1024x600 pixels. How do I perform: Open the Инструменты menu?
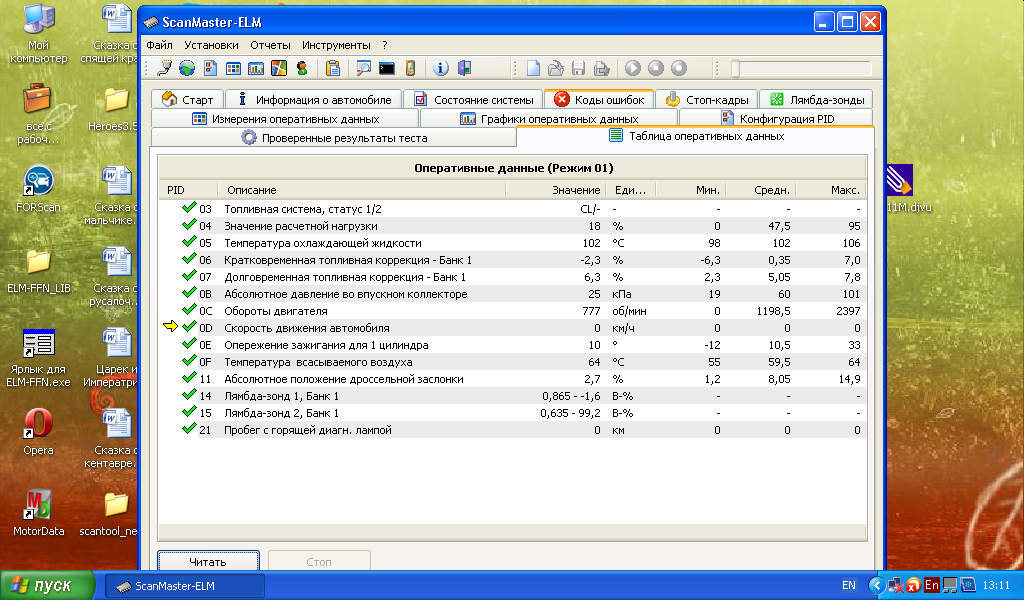click(x=336, y=45)
